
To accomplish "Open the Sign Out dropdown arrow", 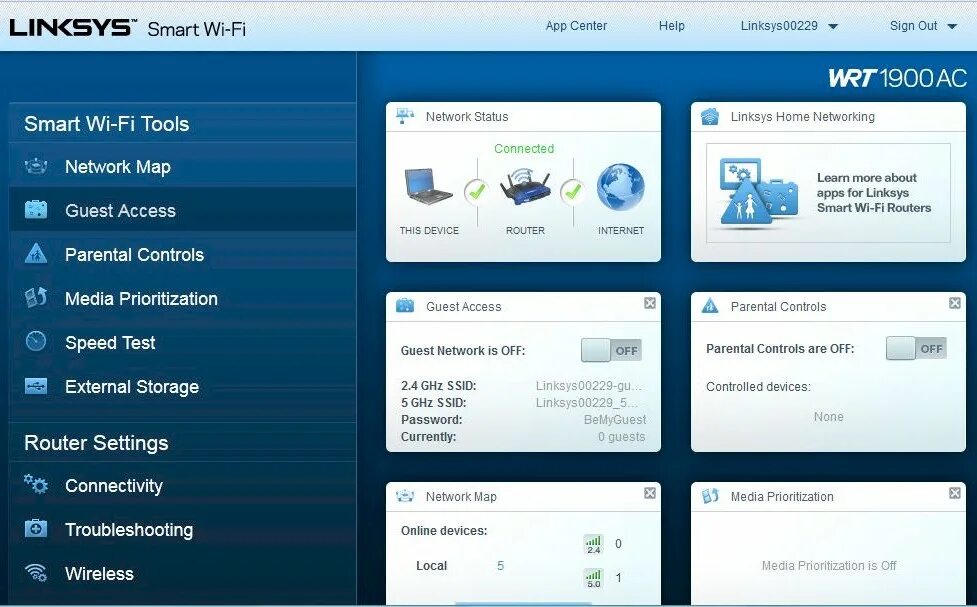I will (x=951, y=27).
